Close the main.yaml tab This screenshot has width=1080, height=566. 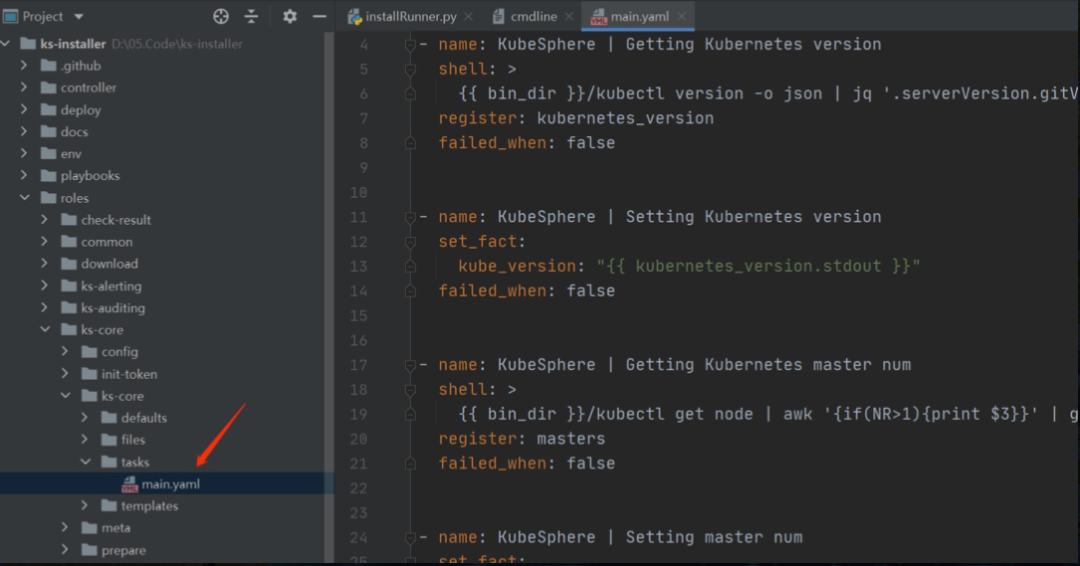pyautogui.click(x=681, y=17)
